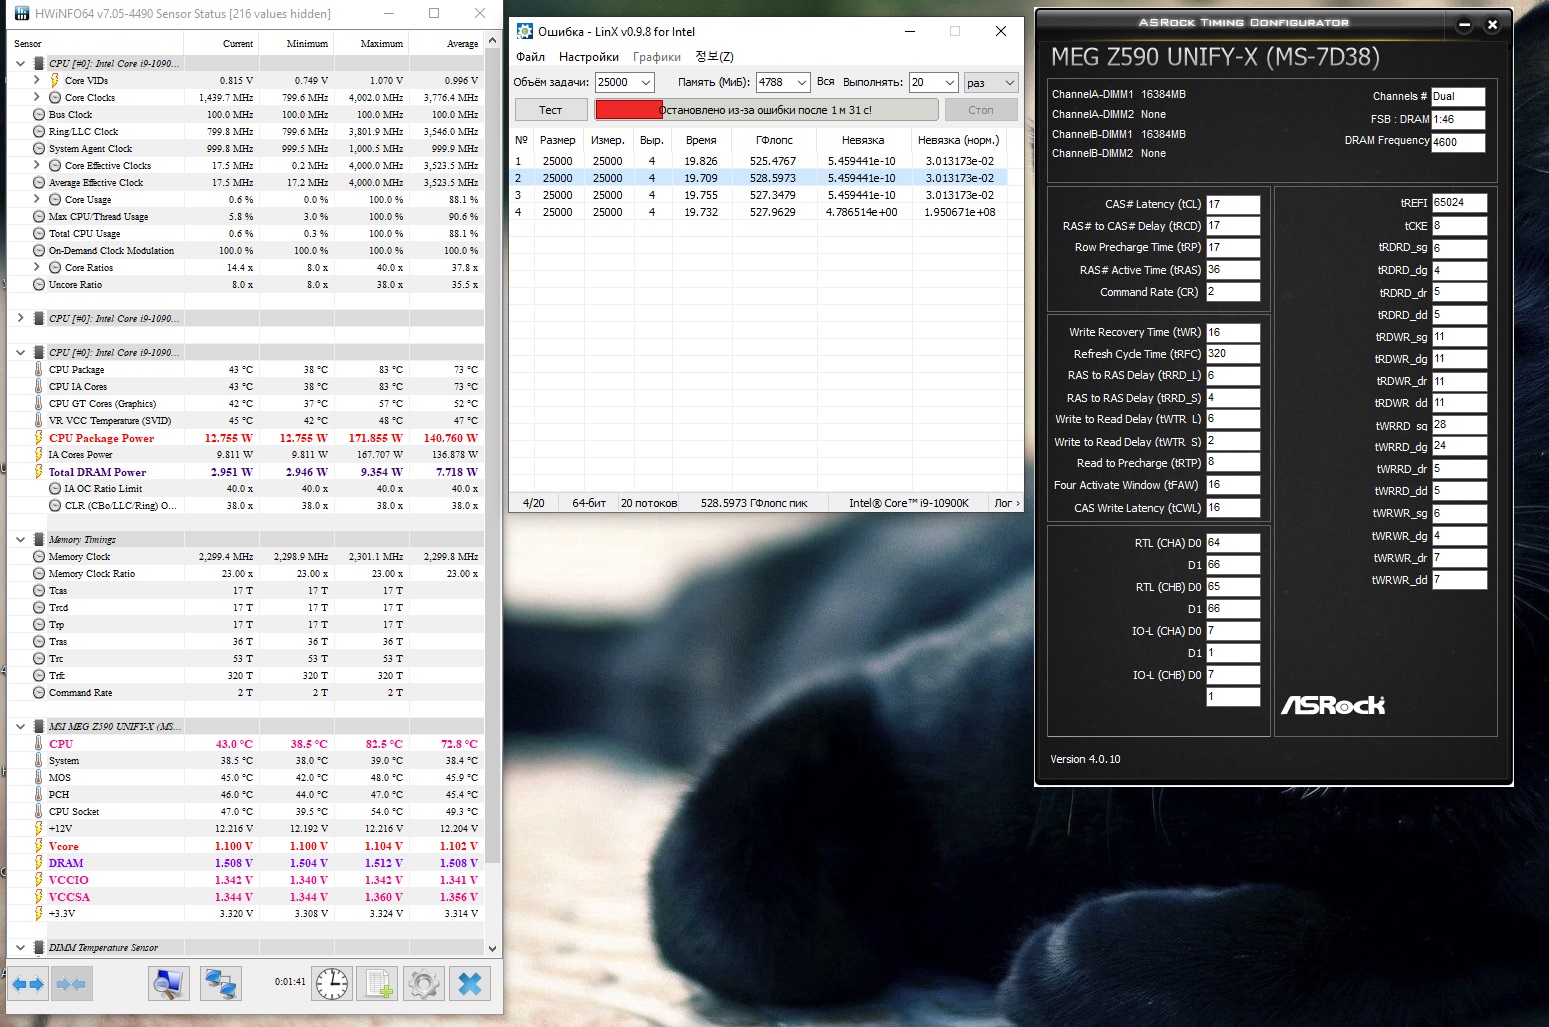Screen dimensions: 1549x1027
Task: Select the highlighted LinX result row number 2
Action: 760,178
